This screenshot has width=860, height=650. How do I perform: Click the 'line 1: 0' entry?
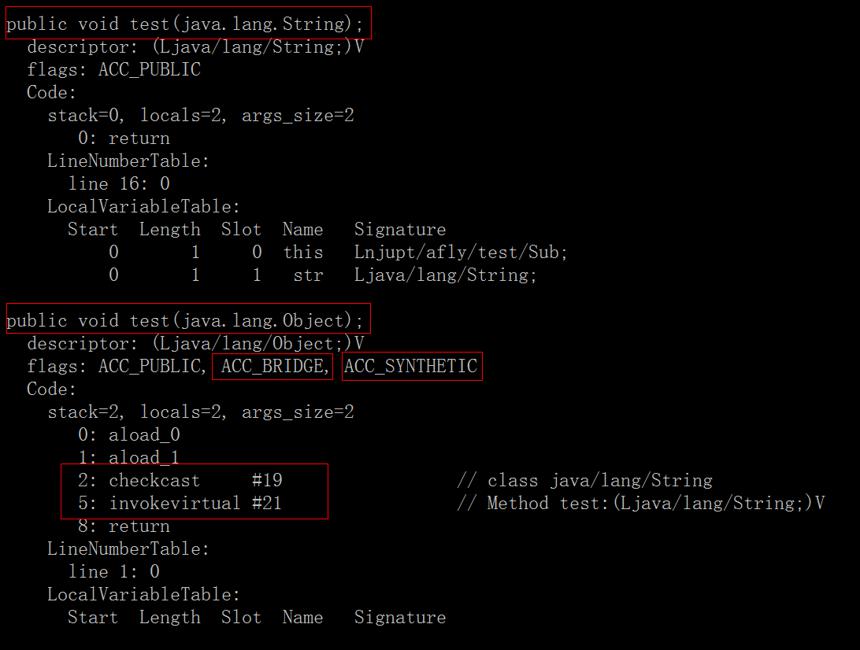click(114, 572)
